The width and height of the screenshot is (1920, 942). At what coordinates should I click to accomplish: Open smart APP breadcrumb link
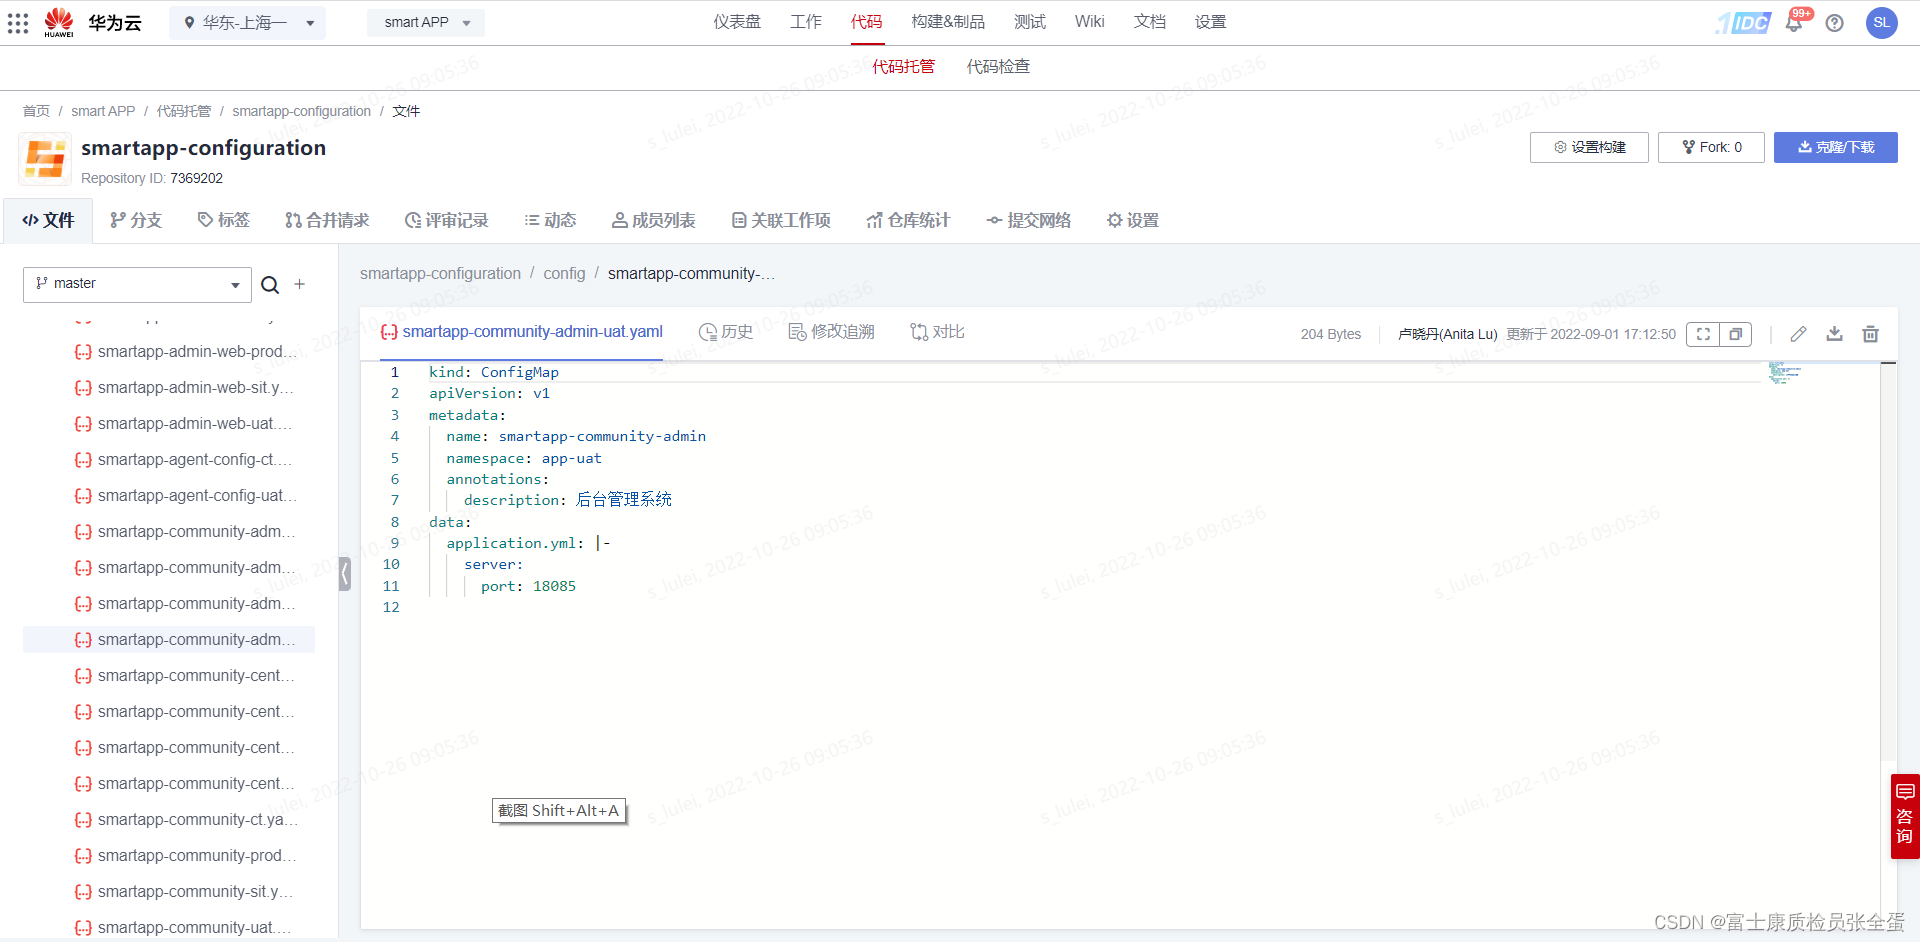click(x=103, y=111)
